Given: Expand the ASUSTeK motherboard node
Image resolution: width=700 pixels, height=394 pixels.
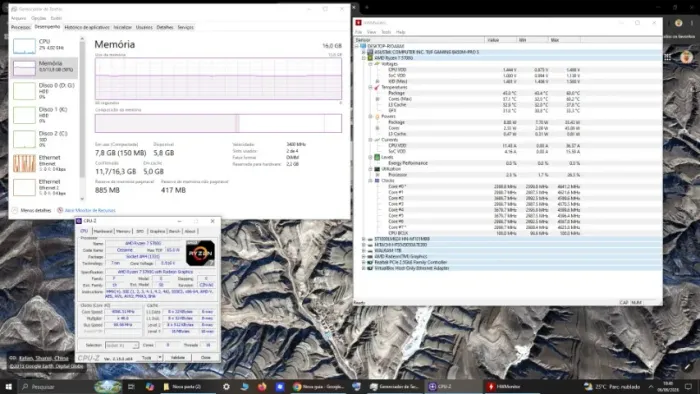Looking at the screenshot, I should click(x=364, y=52).
